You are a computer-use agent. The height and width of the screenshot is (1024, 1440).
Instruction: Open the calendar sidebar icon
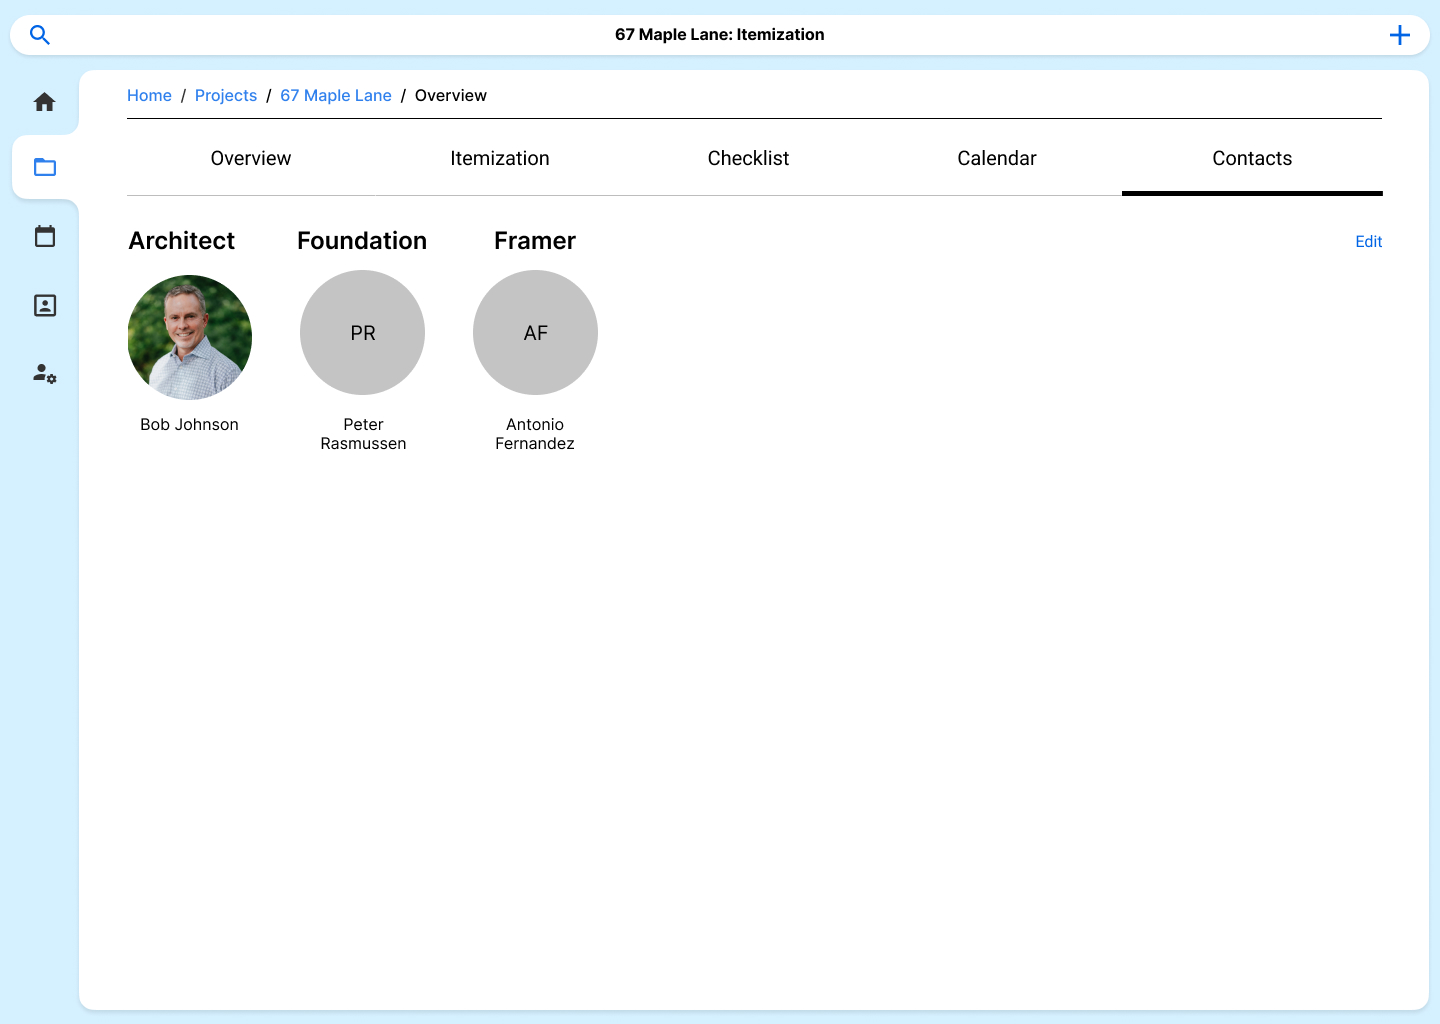45,236
